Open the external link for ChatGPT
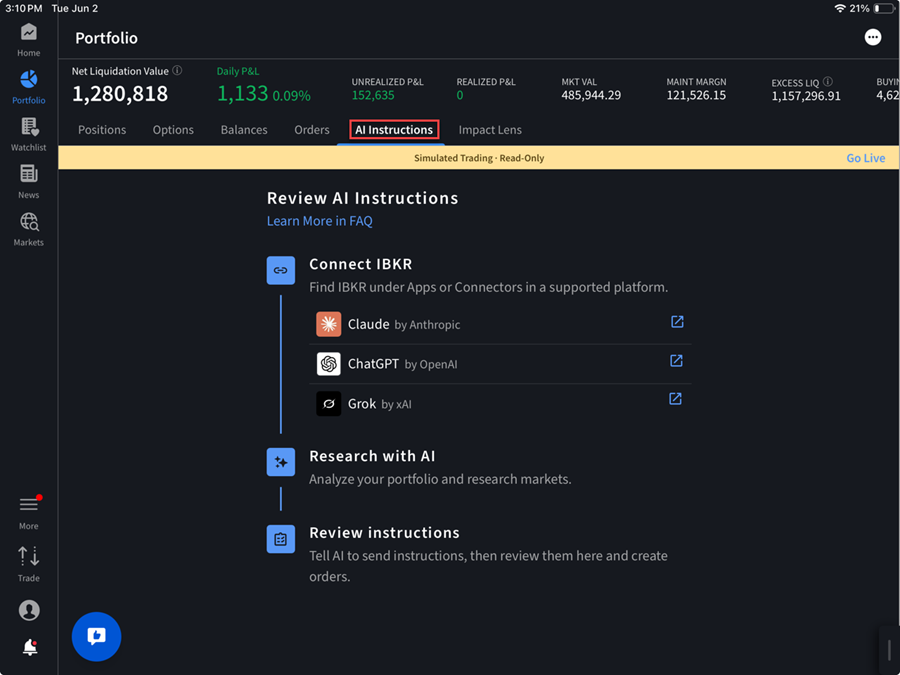The width and height of the screenshot is (900, 675). pos(676,360)
